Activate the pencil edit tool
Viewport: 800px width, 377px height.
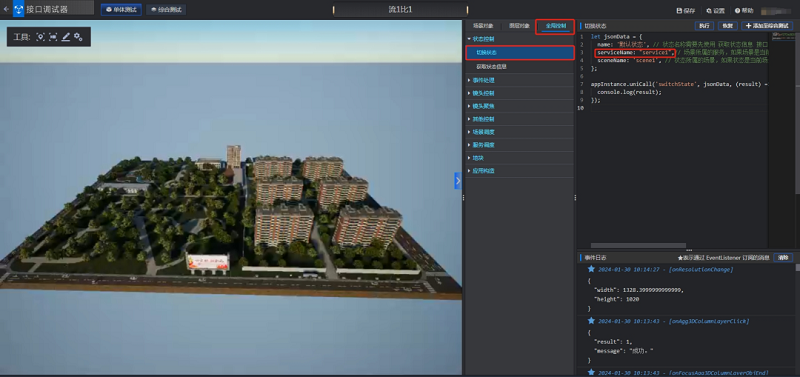pos(65,37)
